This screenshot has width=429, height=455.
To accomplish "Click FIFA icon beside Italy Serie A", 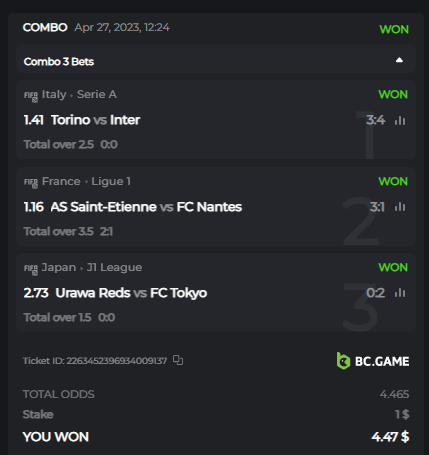I will (31, 96).
